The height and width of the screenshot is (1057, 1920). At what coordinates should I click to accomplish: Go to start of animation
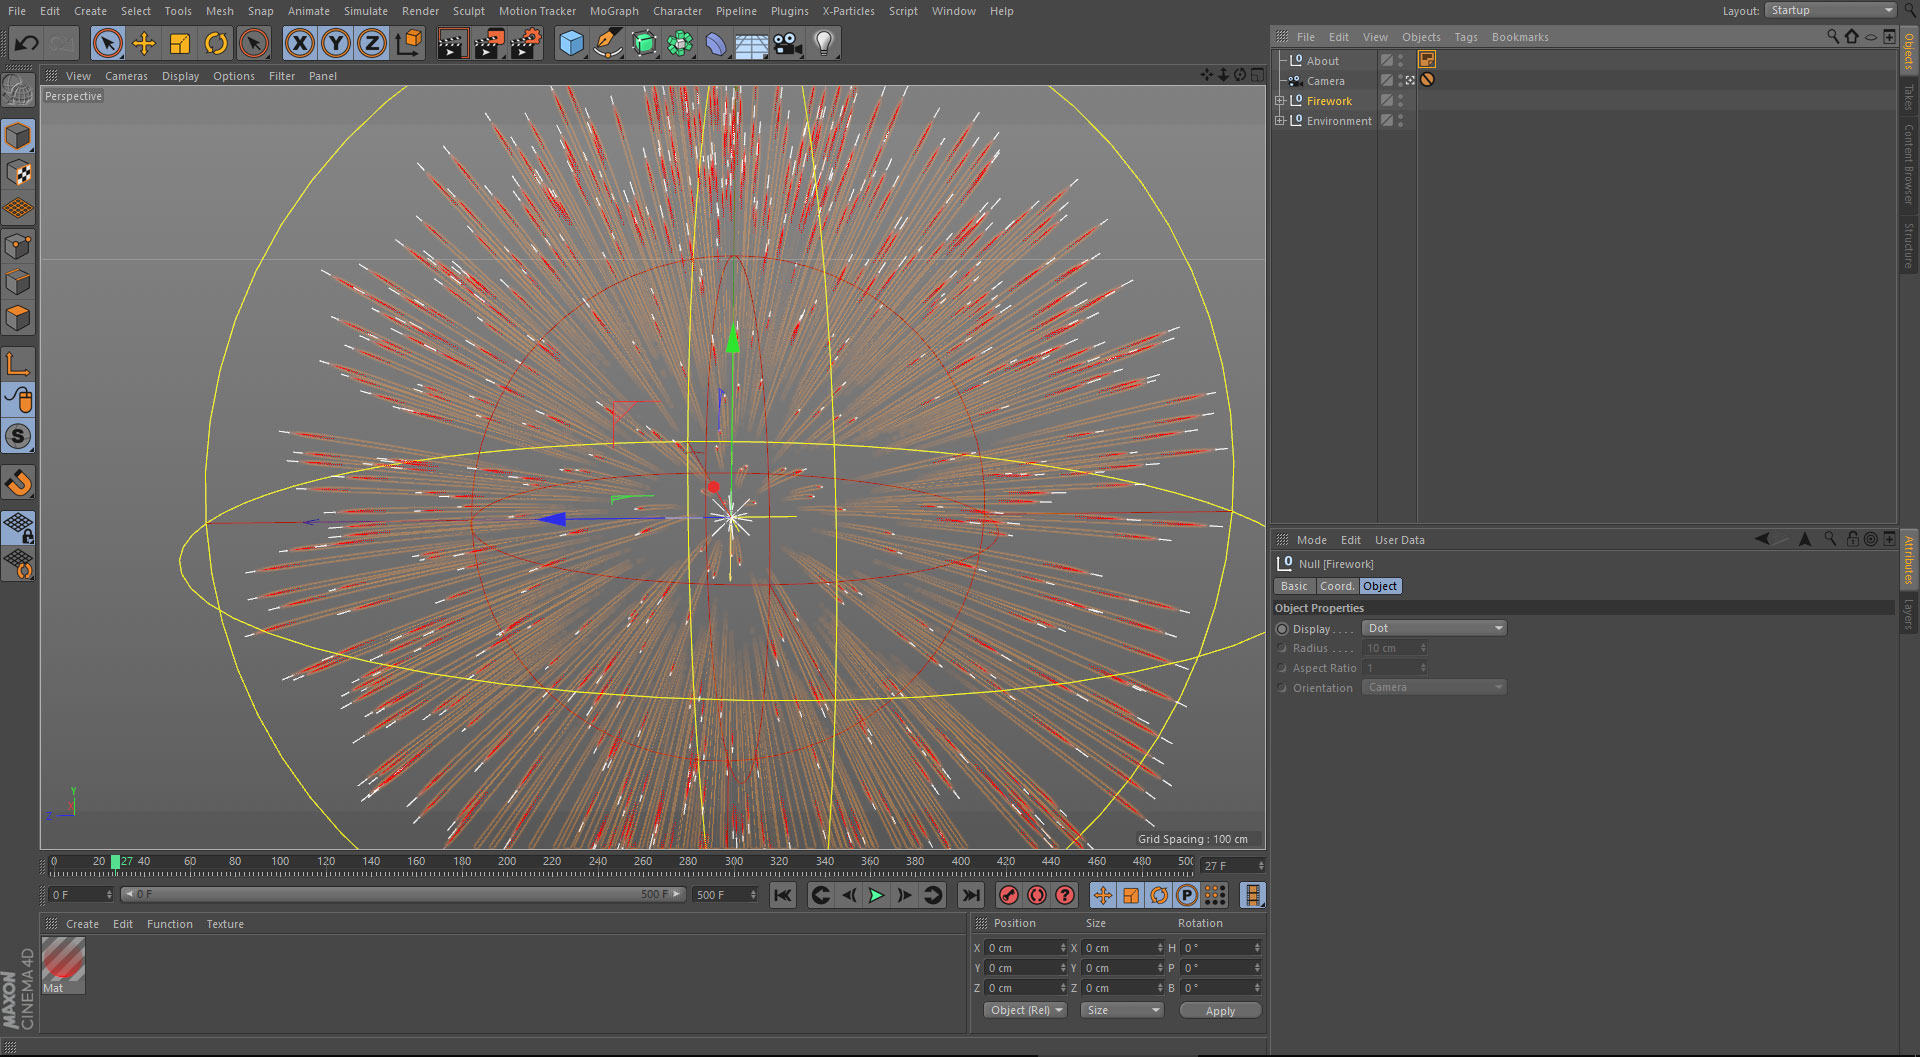(783, 895)
